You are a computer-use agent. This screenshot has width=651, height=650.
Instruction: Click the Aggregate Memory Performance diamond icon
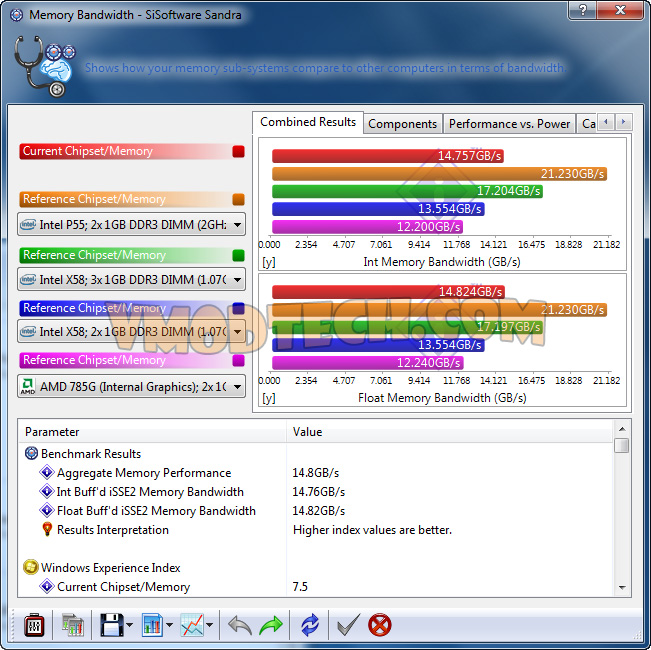[x=47, y=472]
